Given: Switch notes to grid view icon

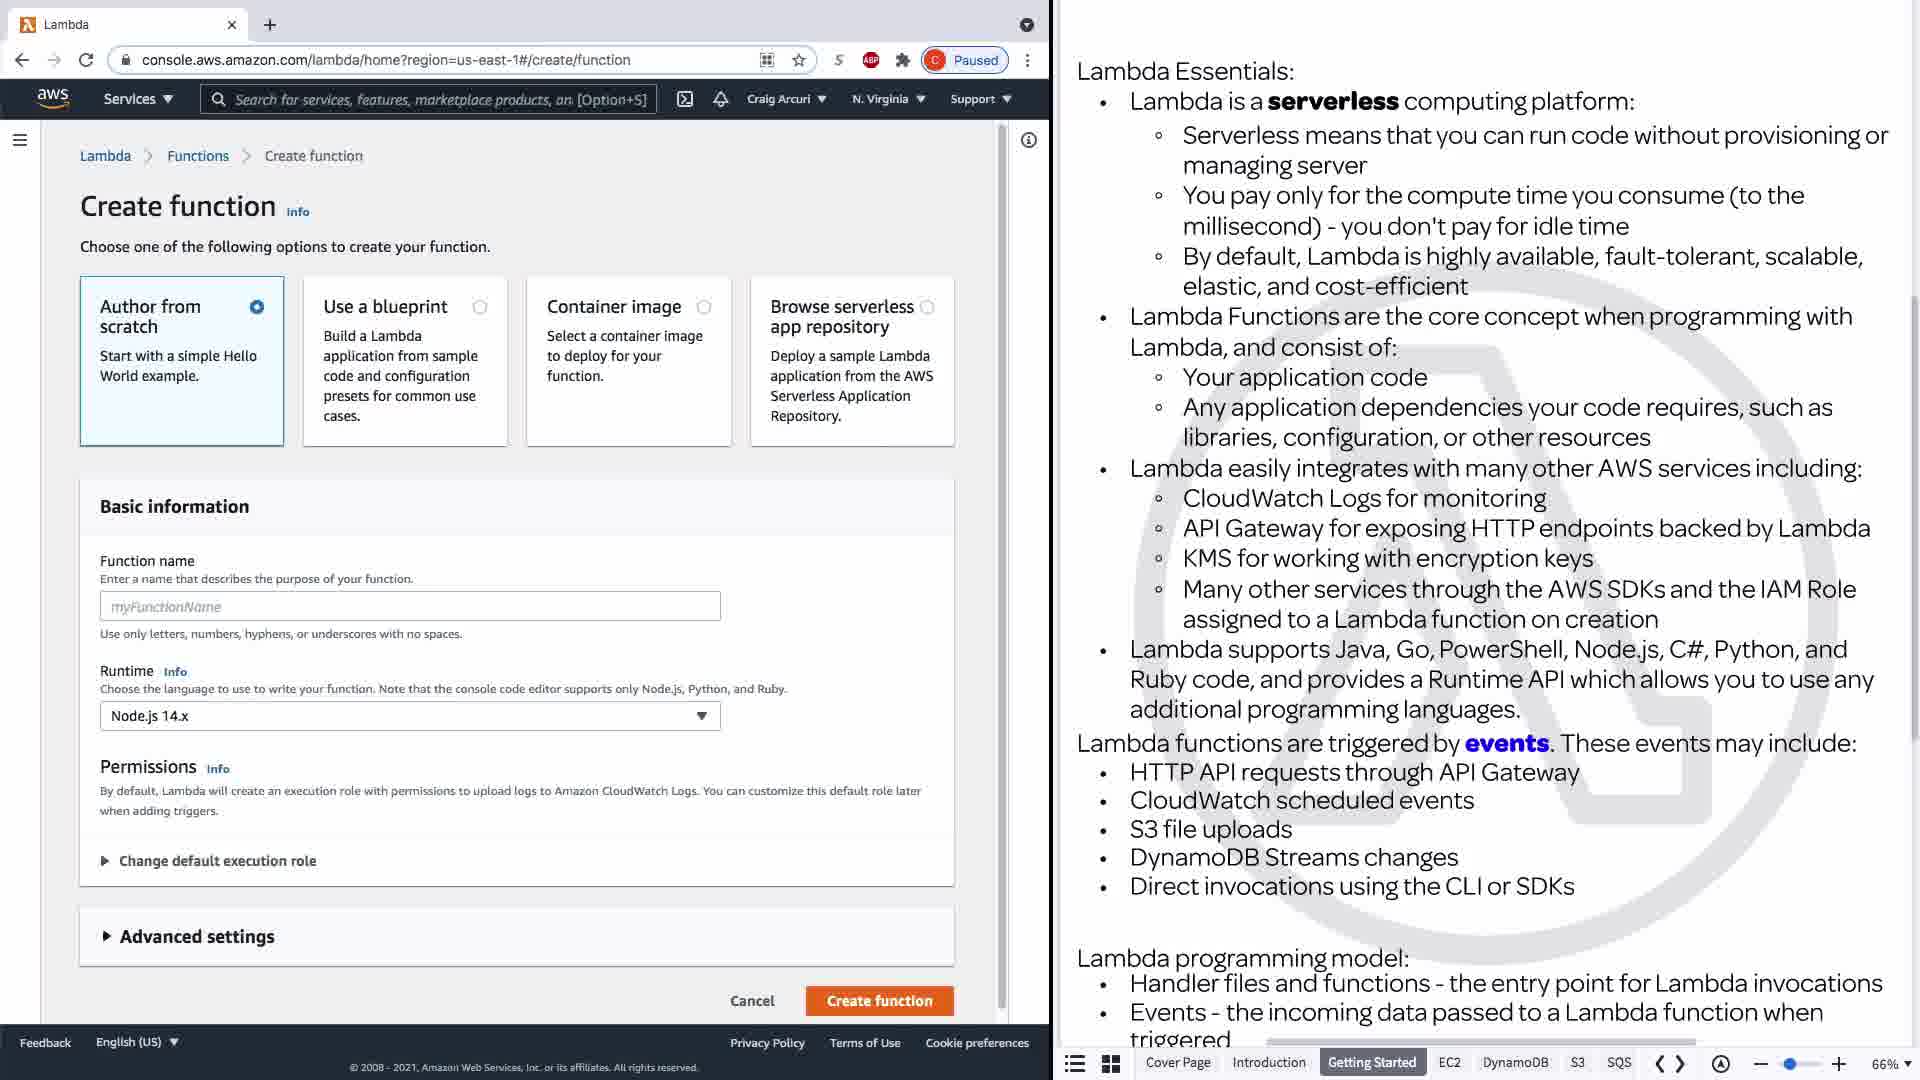Looking at the screenshot, I should pos(1110,1064).
